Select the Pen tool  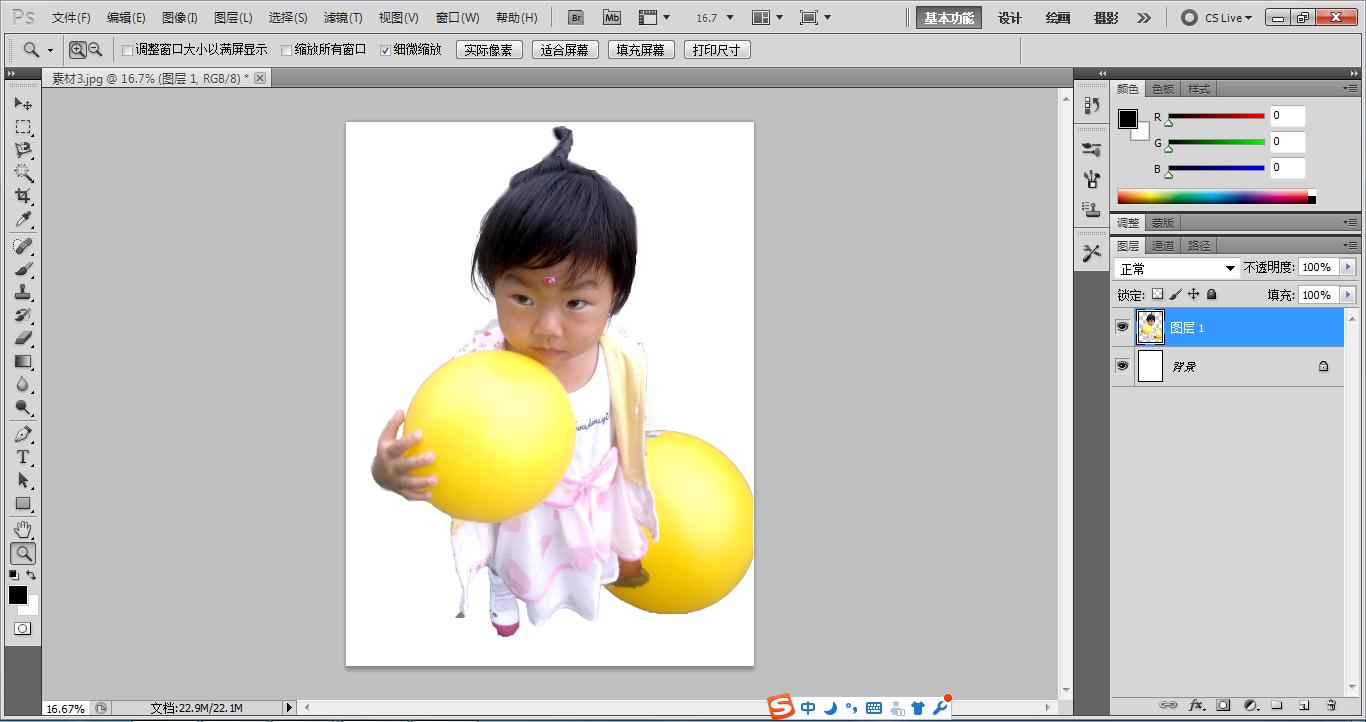tap(22, 434)
